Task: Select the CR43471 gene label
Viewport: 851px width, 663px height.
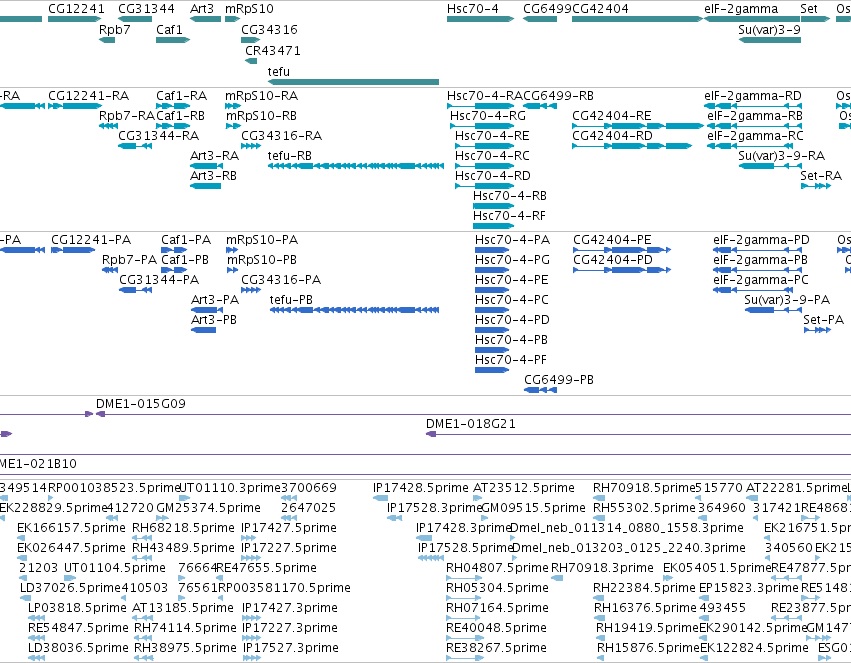Action: pos(272,50)
